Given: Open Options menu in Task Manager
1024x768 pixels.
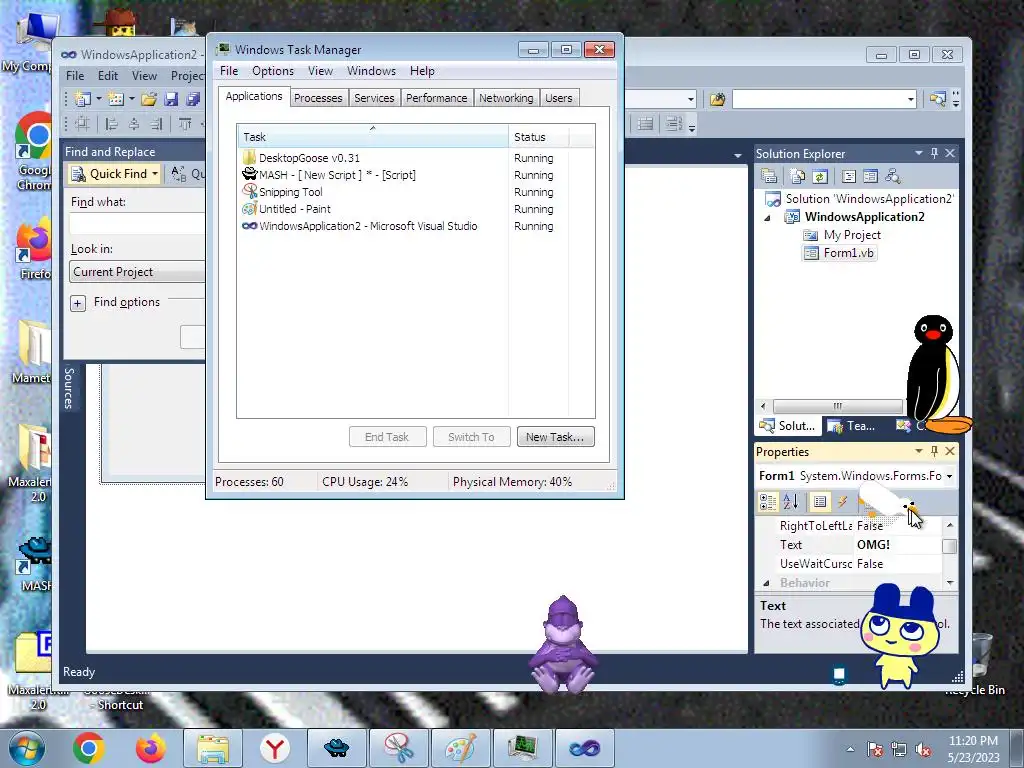Looking at the screenshot, I should click(x=273, y=71).
